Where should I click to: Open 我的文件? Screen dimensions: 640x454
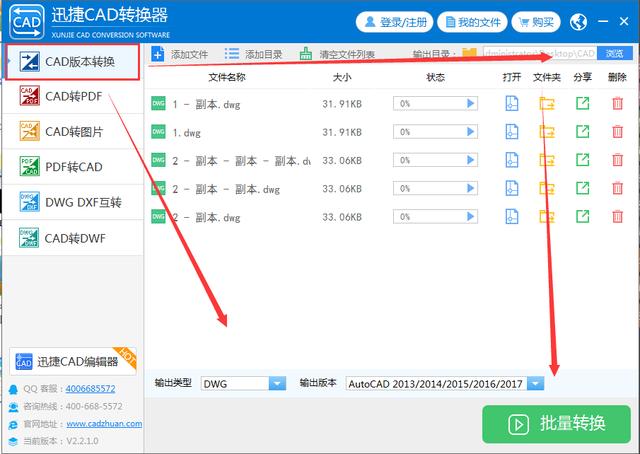472,22
